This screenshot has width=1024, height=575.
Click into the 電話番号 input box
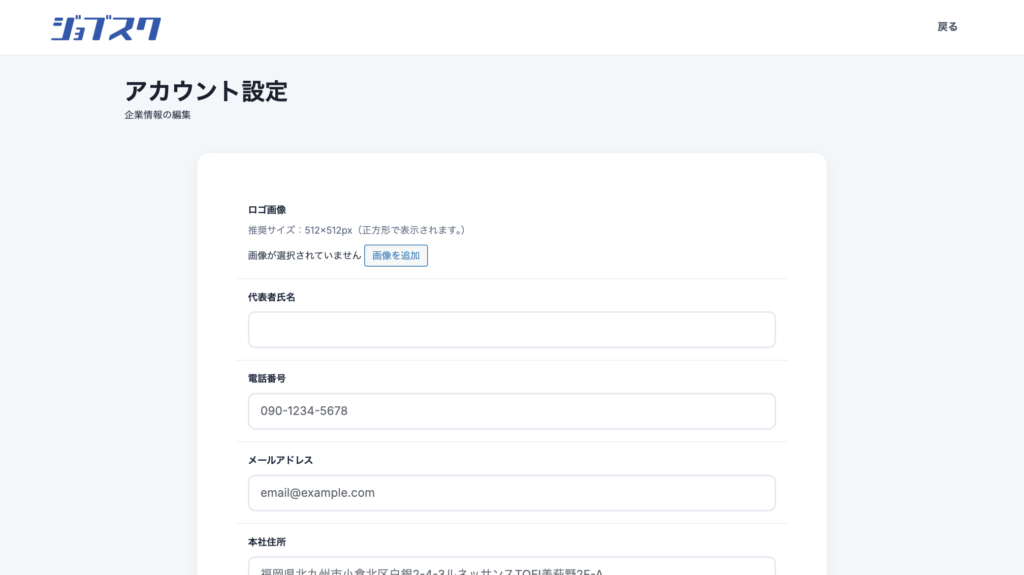(511, 411)
